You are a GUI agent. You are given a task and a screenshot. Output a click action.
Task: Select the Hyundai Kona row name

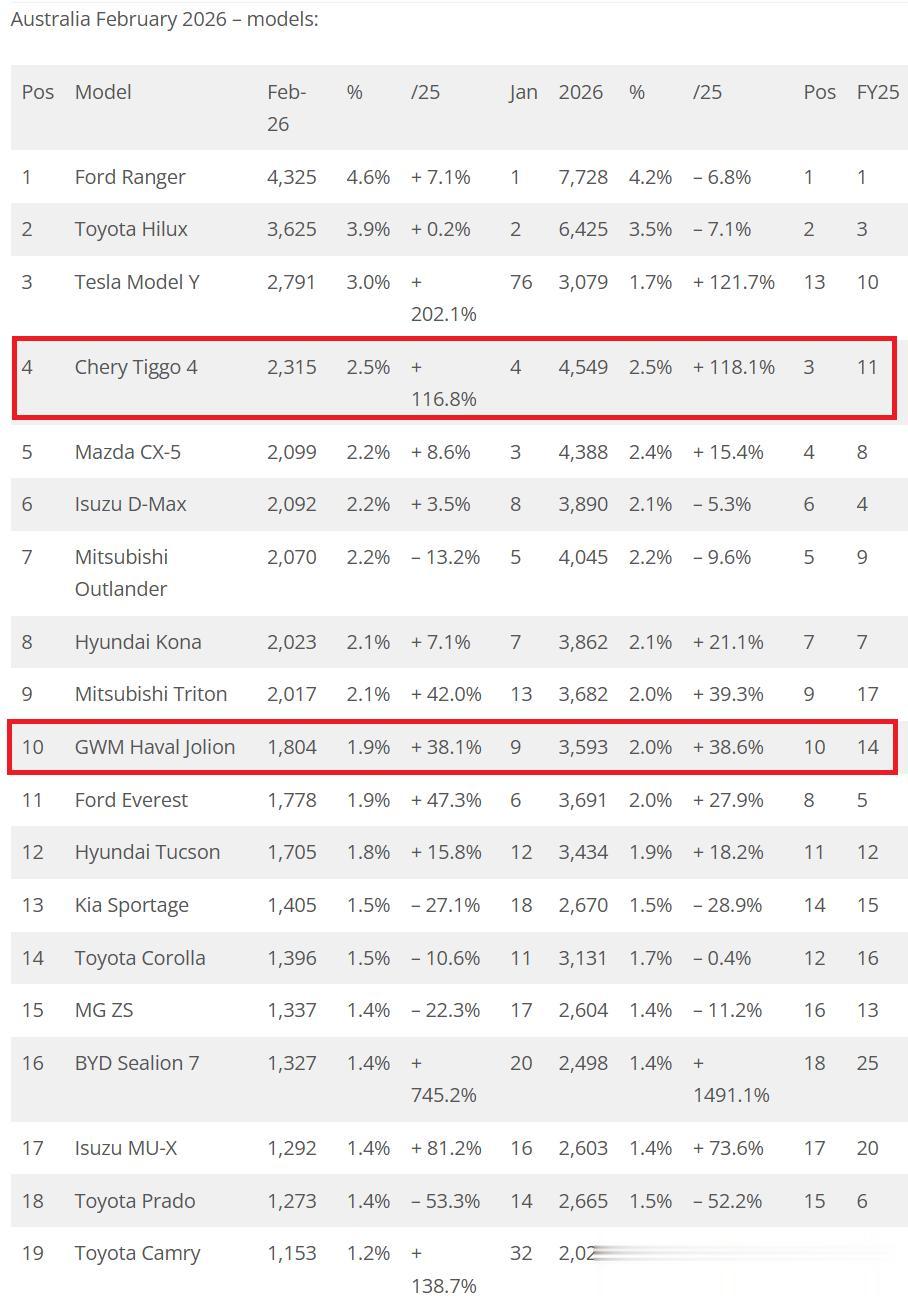click(138, 642)
